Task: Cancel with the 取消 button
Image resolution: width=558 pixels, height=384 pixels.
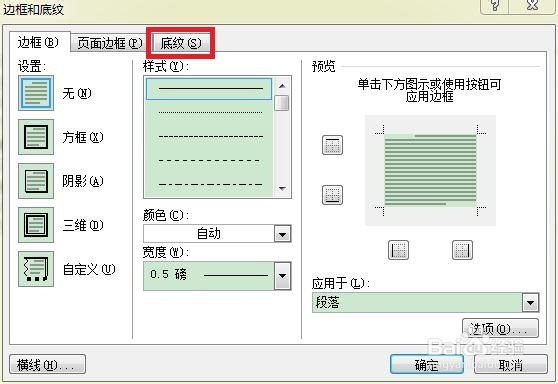Action: [x=511, y=364]
